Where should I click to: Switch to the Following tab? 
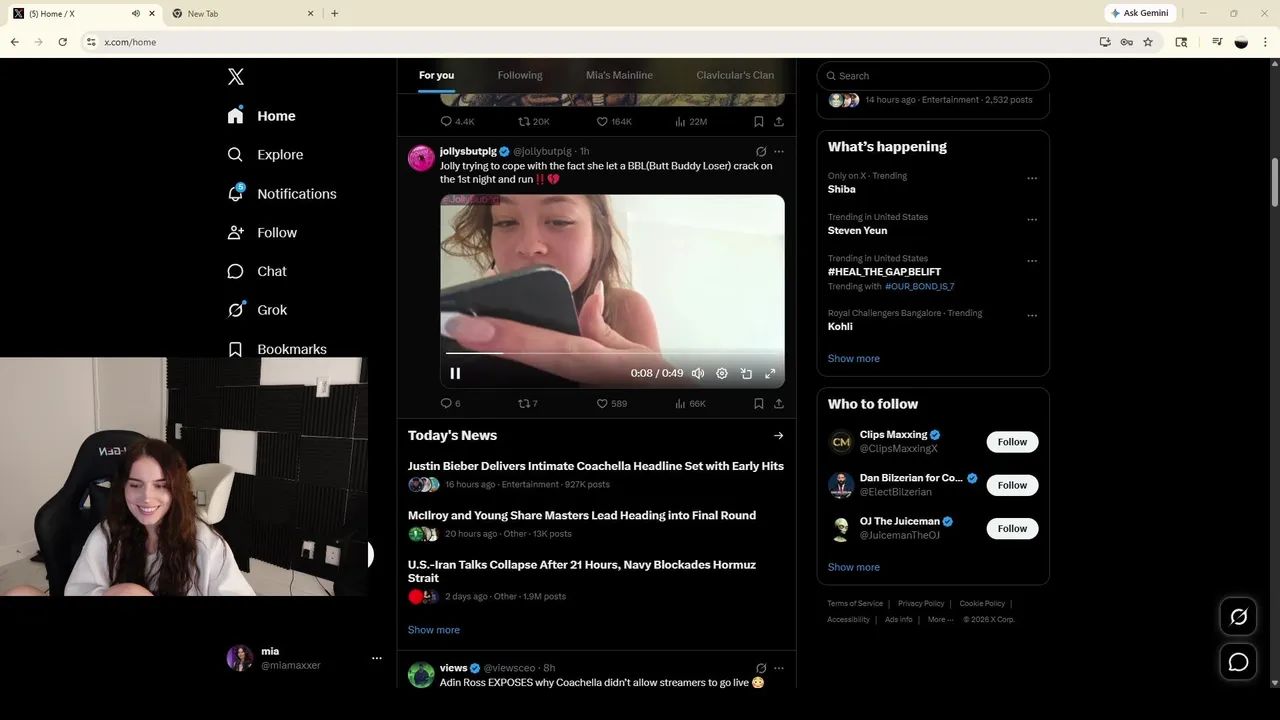(520, 75)
